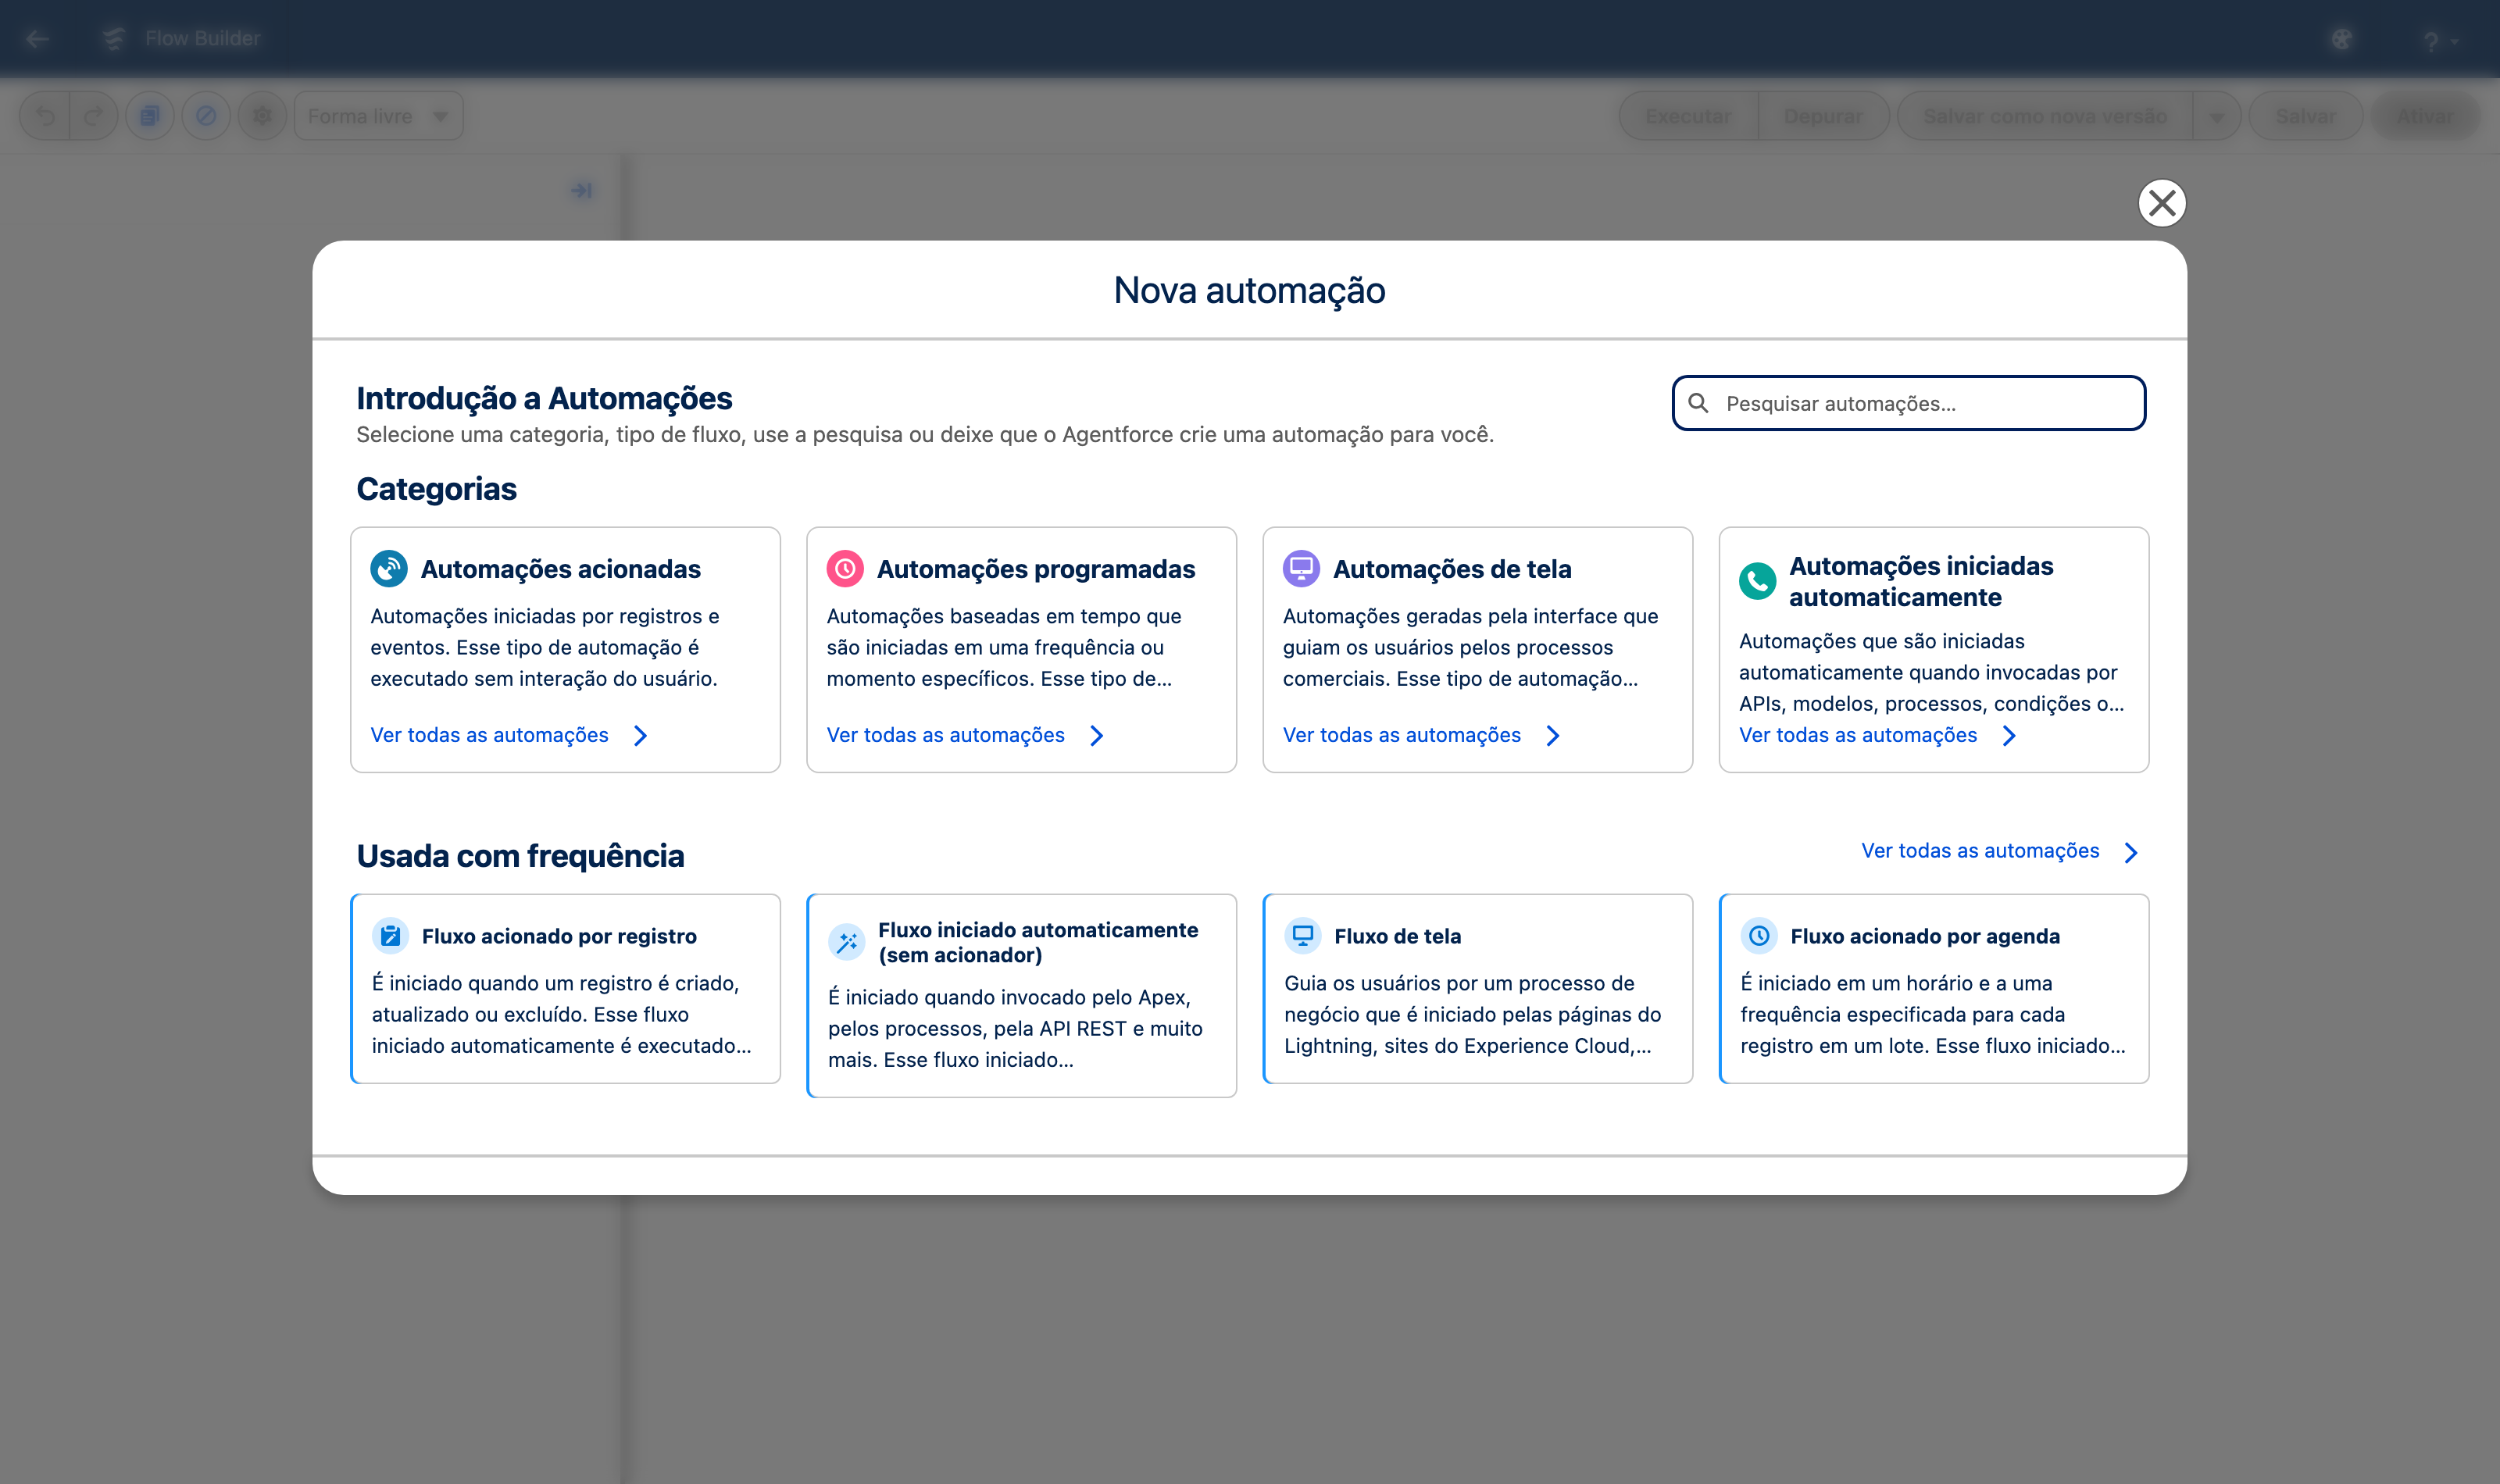
Task: Click chevron arrow in Automações programadas card
Action: tap(1097, 736)
